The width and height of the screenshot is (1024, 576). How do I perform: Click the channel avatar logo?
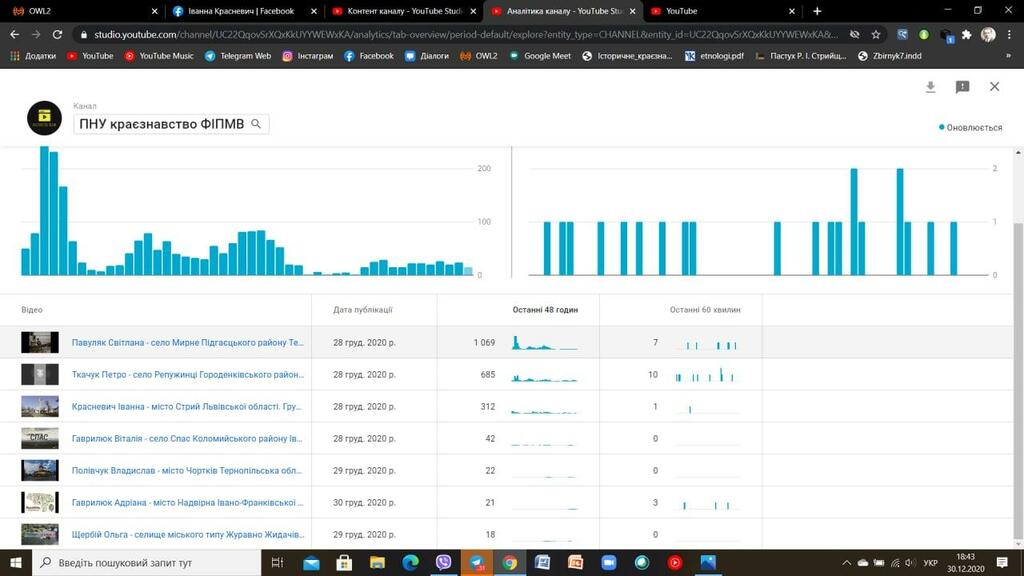click(44, 118)
